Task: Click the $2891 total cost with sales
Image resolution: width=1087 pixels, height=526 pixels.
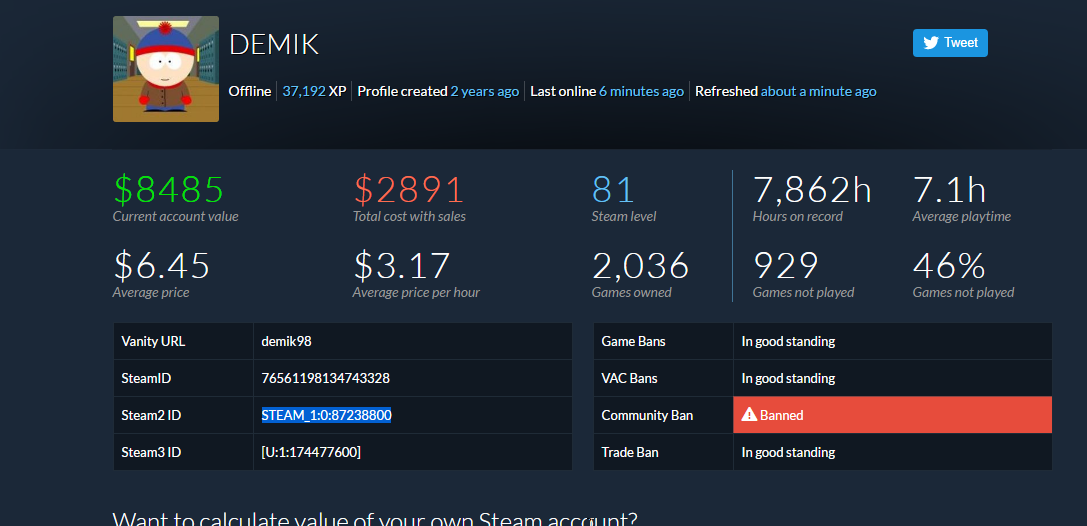Action: [x=408, y=190]
